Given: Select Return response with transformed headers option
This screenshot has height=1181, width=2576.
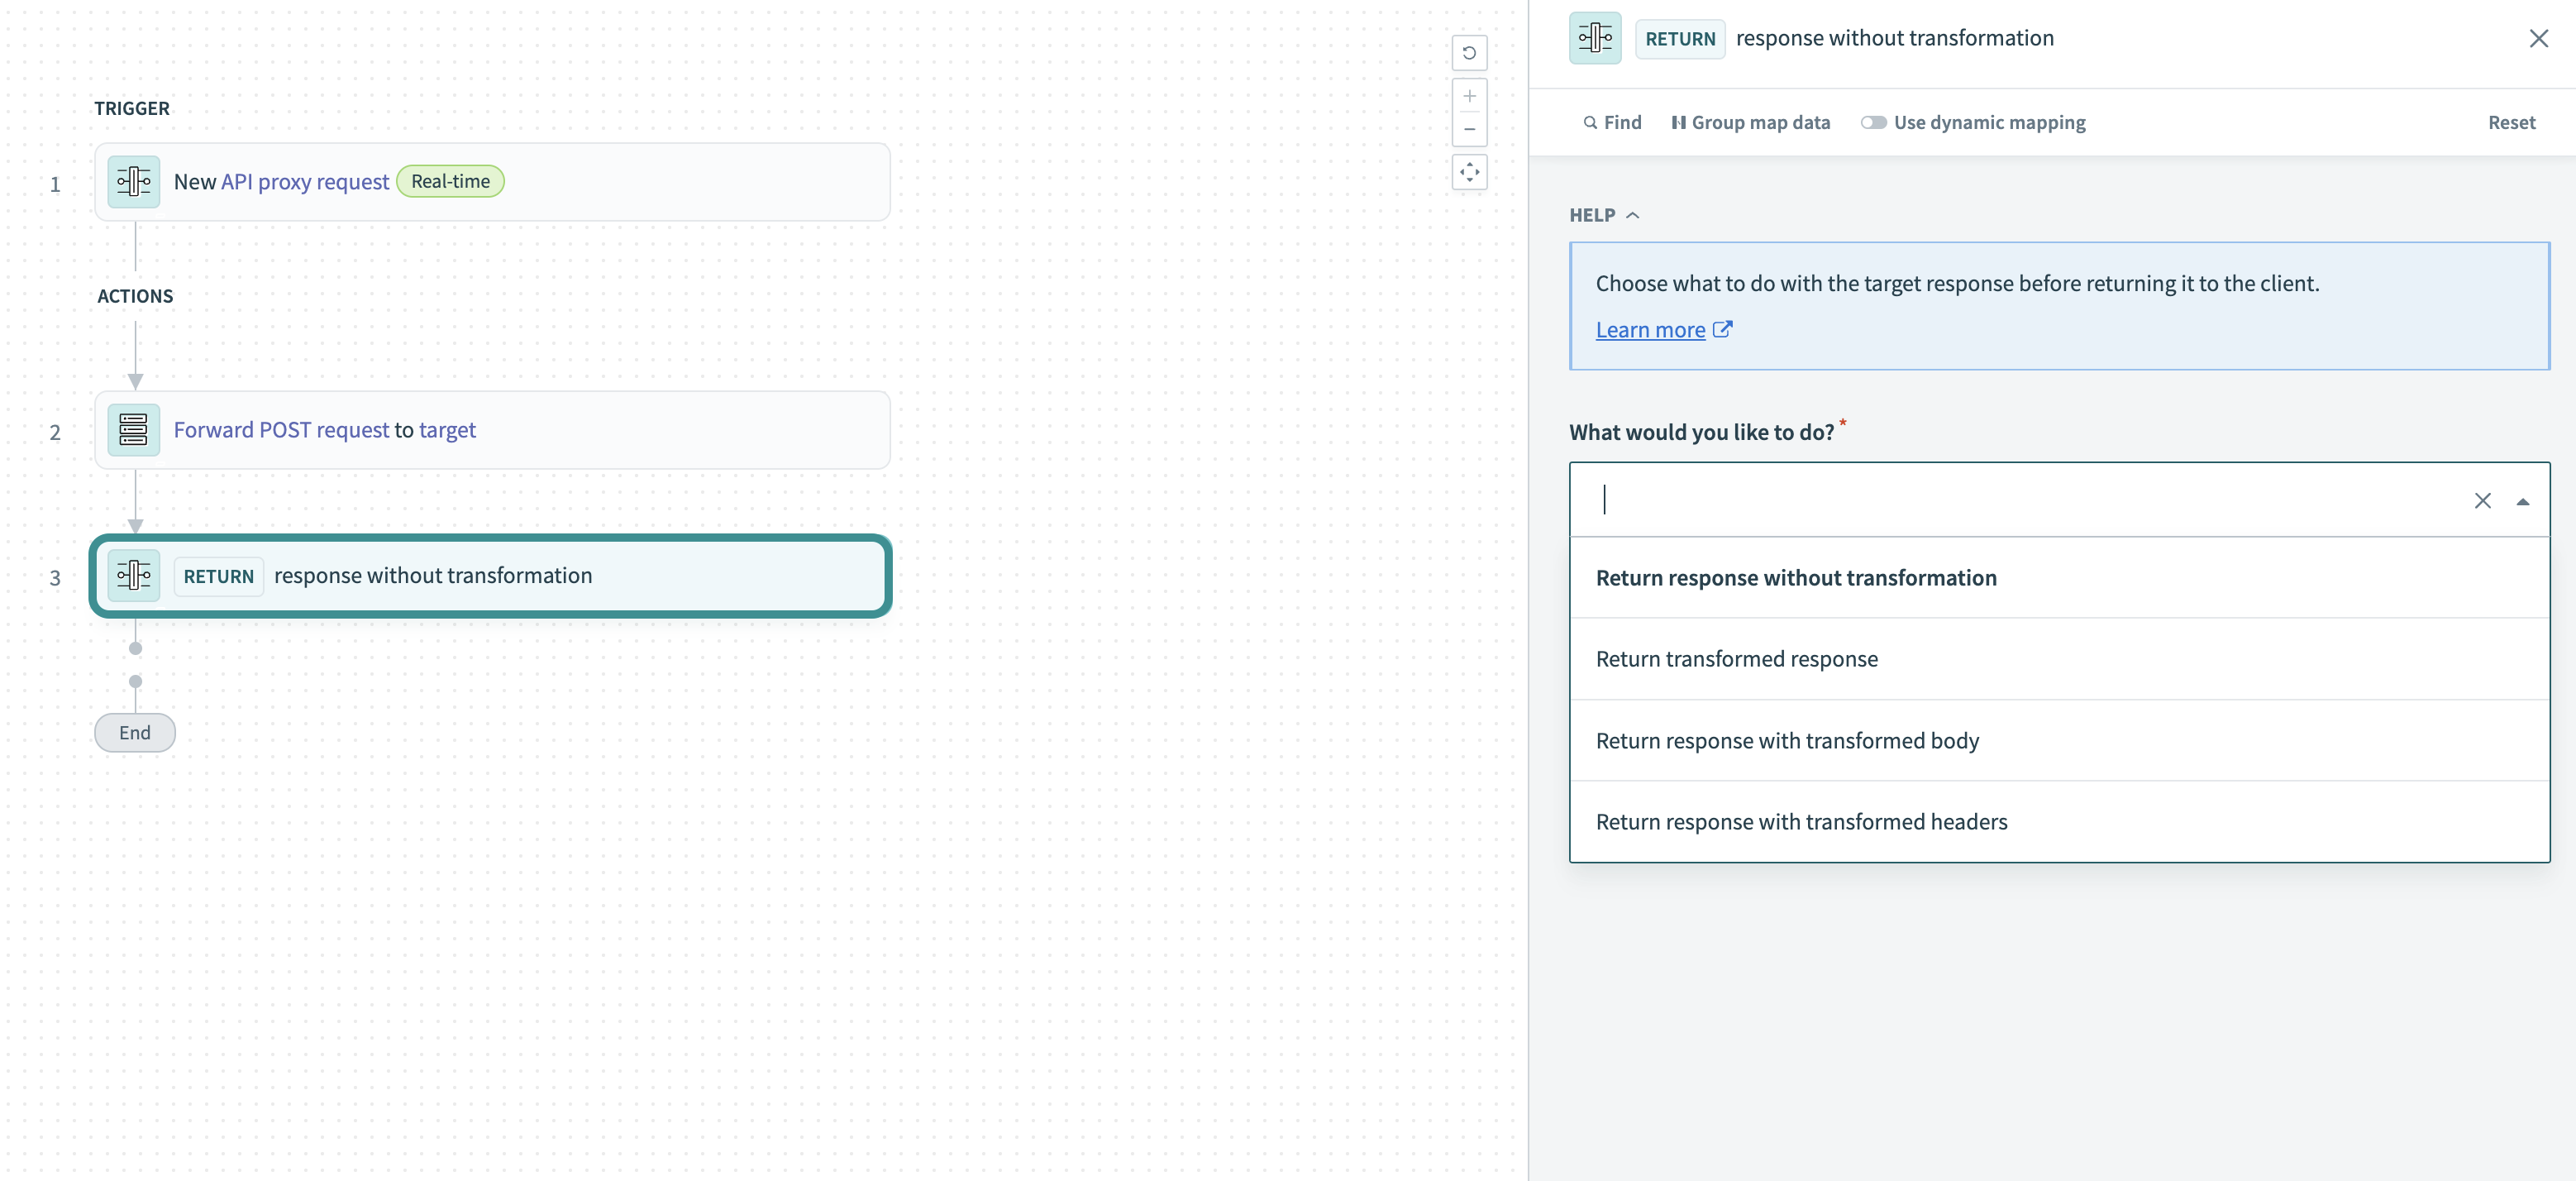Looking at the screenshot, I should click(x=1801, y=821).
